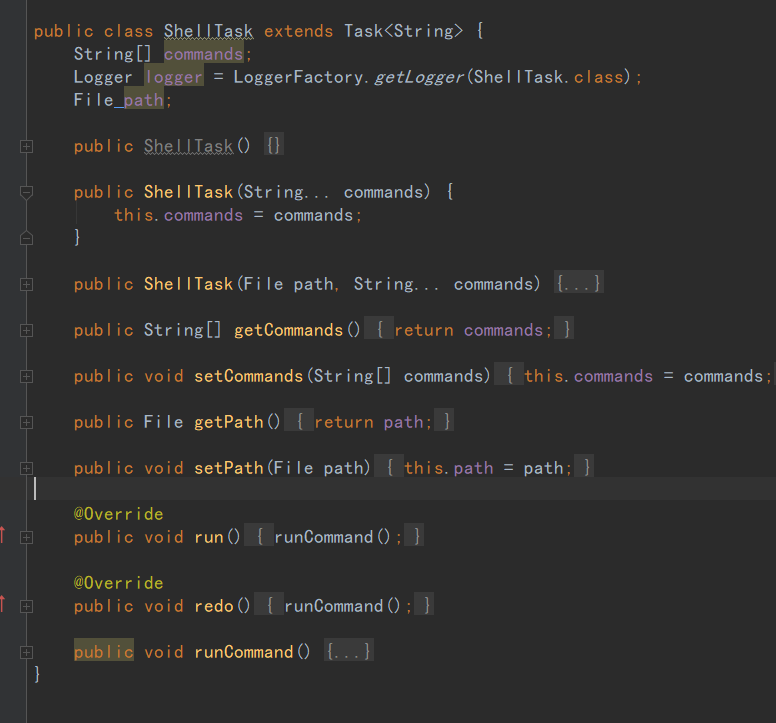Click the logger field name
The width and height of the screenshot is (776, 723).
click(x=174, y=77)
